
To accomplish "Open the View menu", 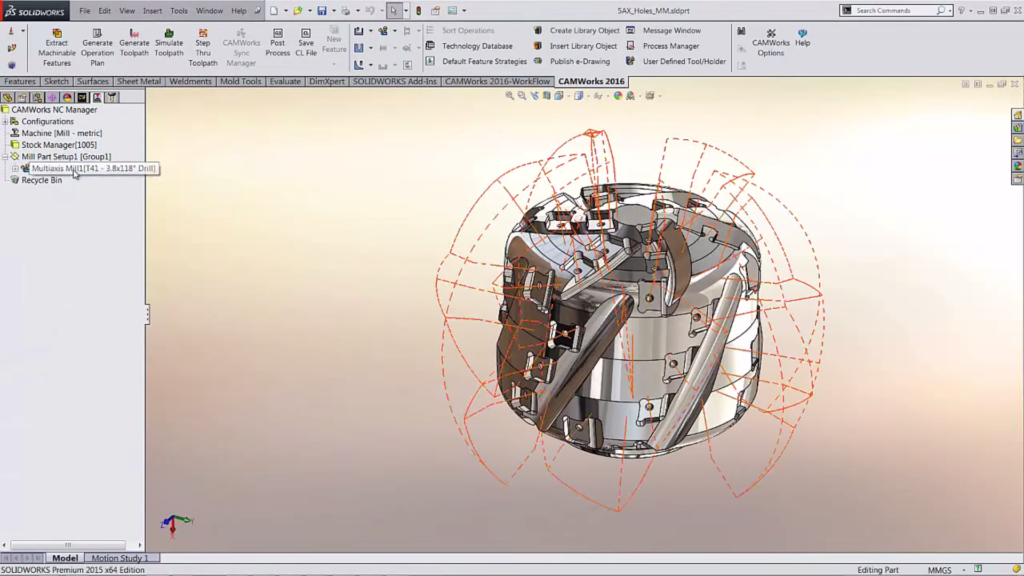I will pos(127,10).
